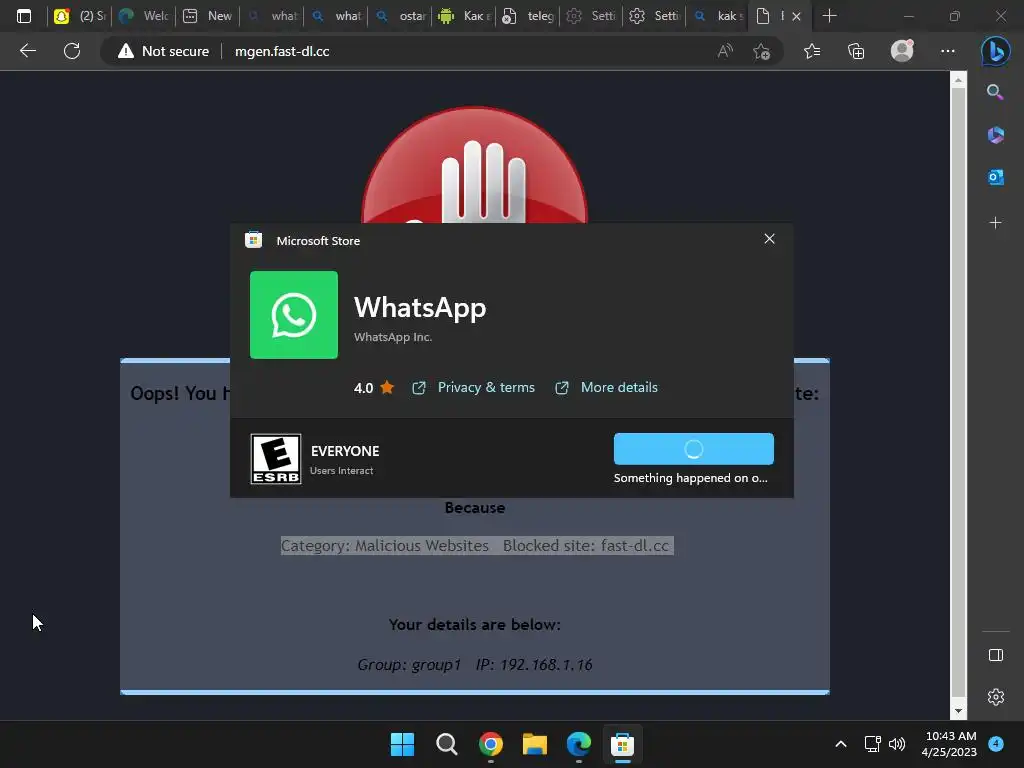Close the current active tab

(x=796, y=16)
